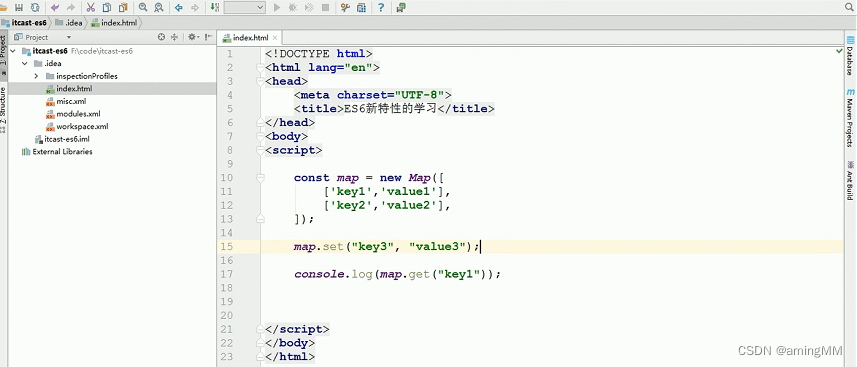Image resolution: width=857 pixels, height=367 pixels.
Task: Open Replace with the second magnifier icon
Action: [x=159, y=8]
